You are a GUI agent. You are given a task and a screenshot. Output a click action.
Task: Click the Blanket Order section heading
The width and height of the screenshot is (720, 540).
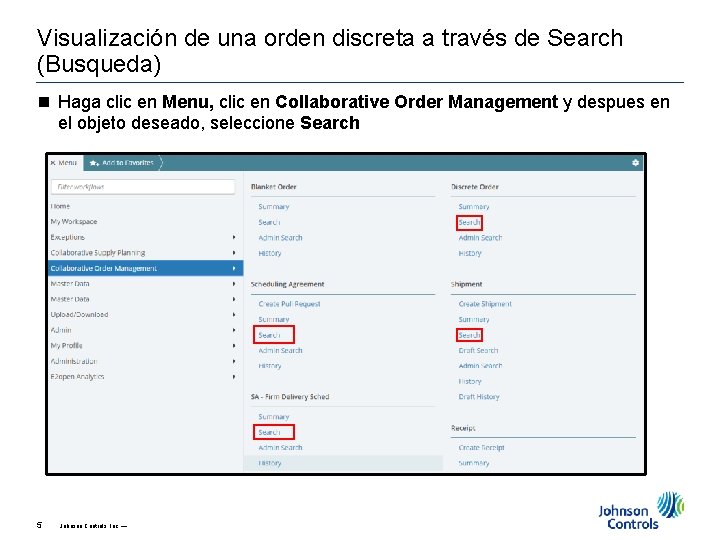[x=274, y=186]
